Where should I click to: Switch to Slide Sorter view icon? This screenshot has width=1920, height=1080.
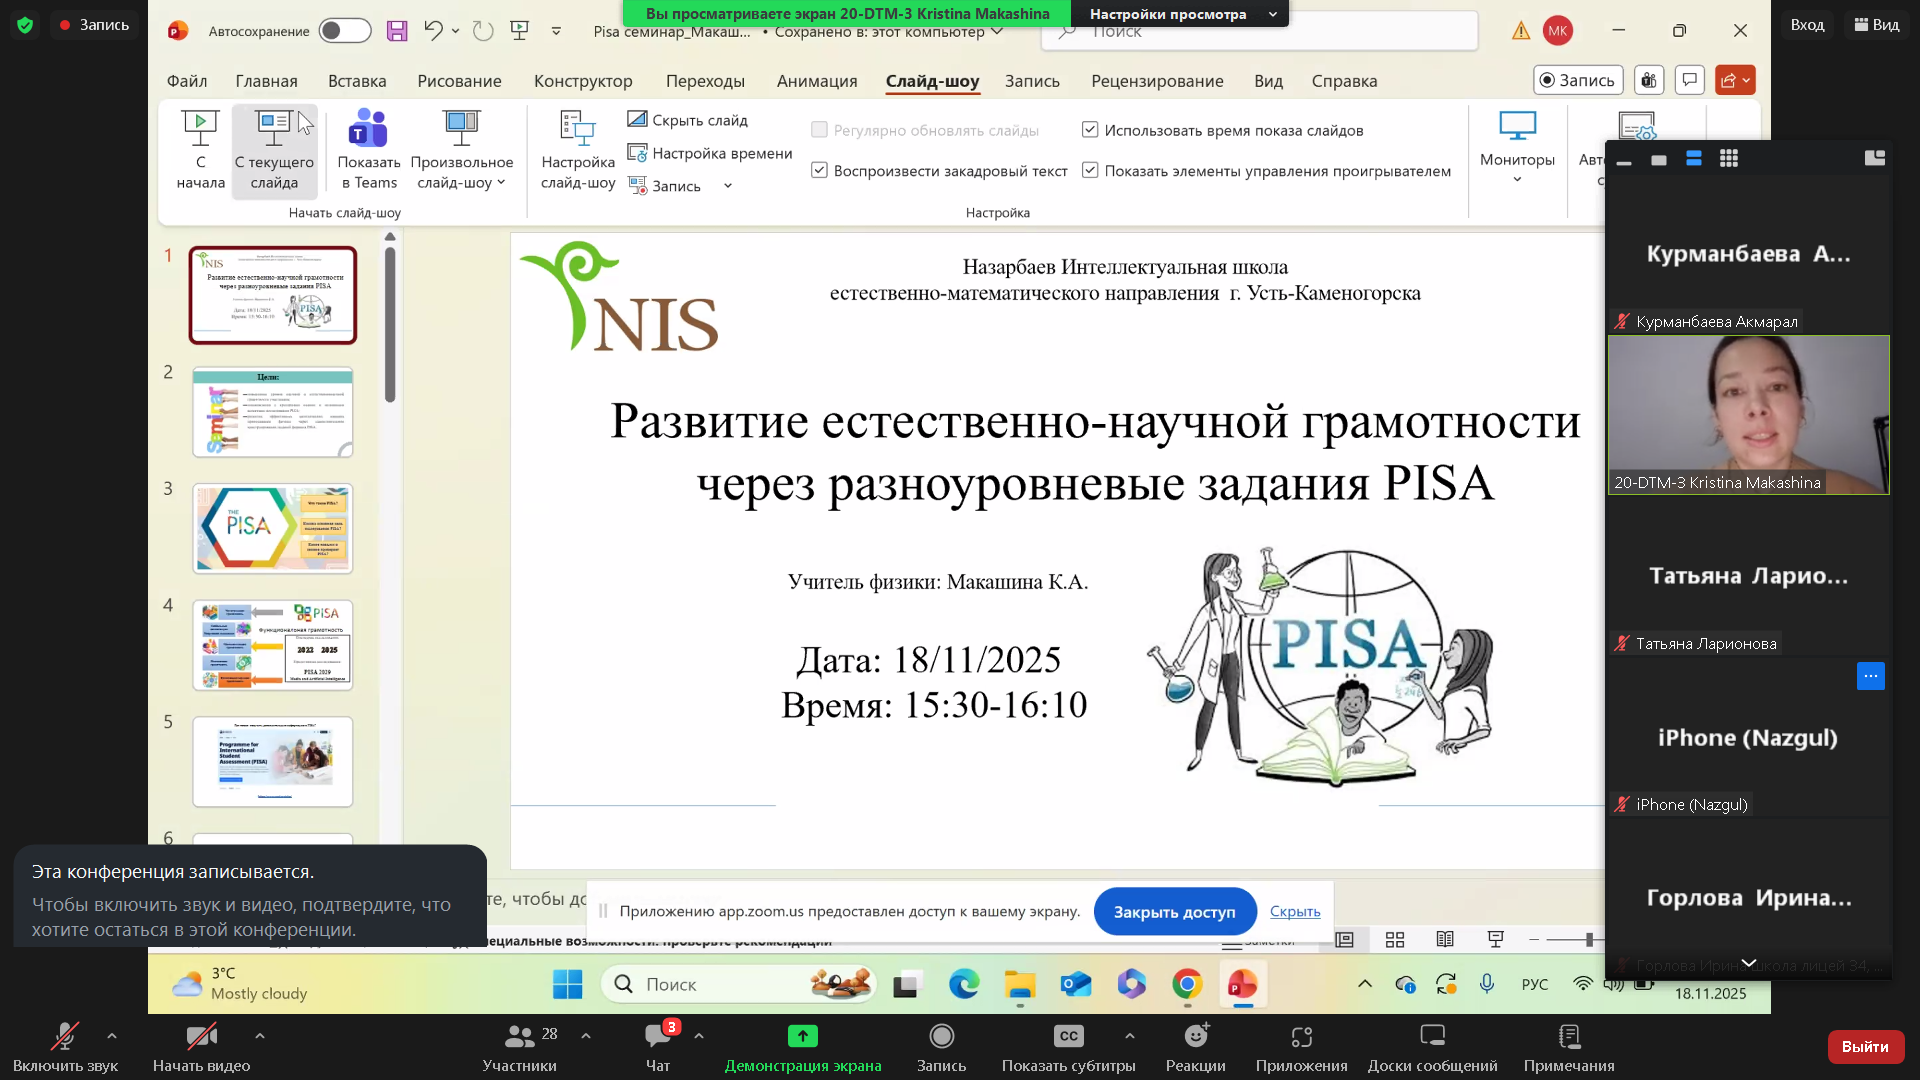tap(1395, 939)
